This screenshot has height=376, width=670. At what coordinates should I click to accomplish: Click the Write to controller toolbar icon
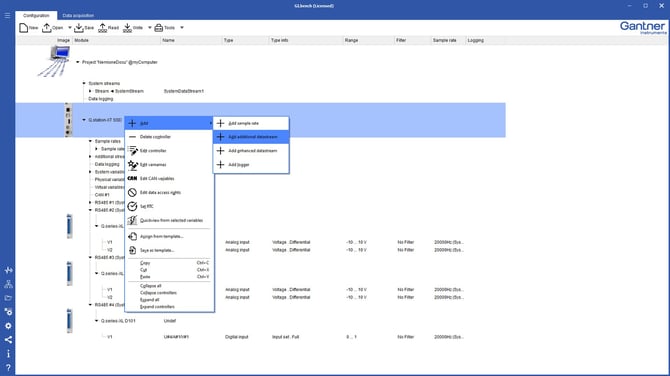click(127, 28)
